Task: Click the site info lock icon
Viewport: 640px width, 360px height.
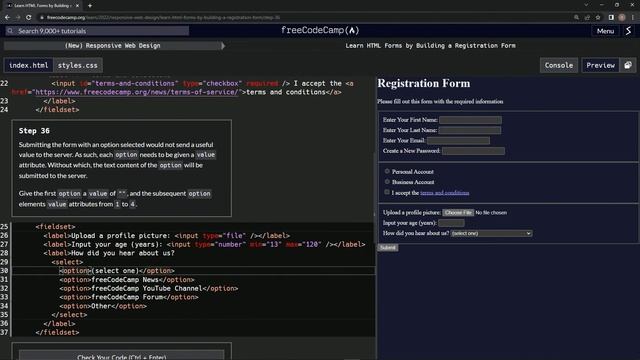Action: 41,18
